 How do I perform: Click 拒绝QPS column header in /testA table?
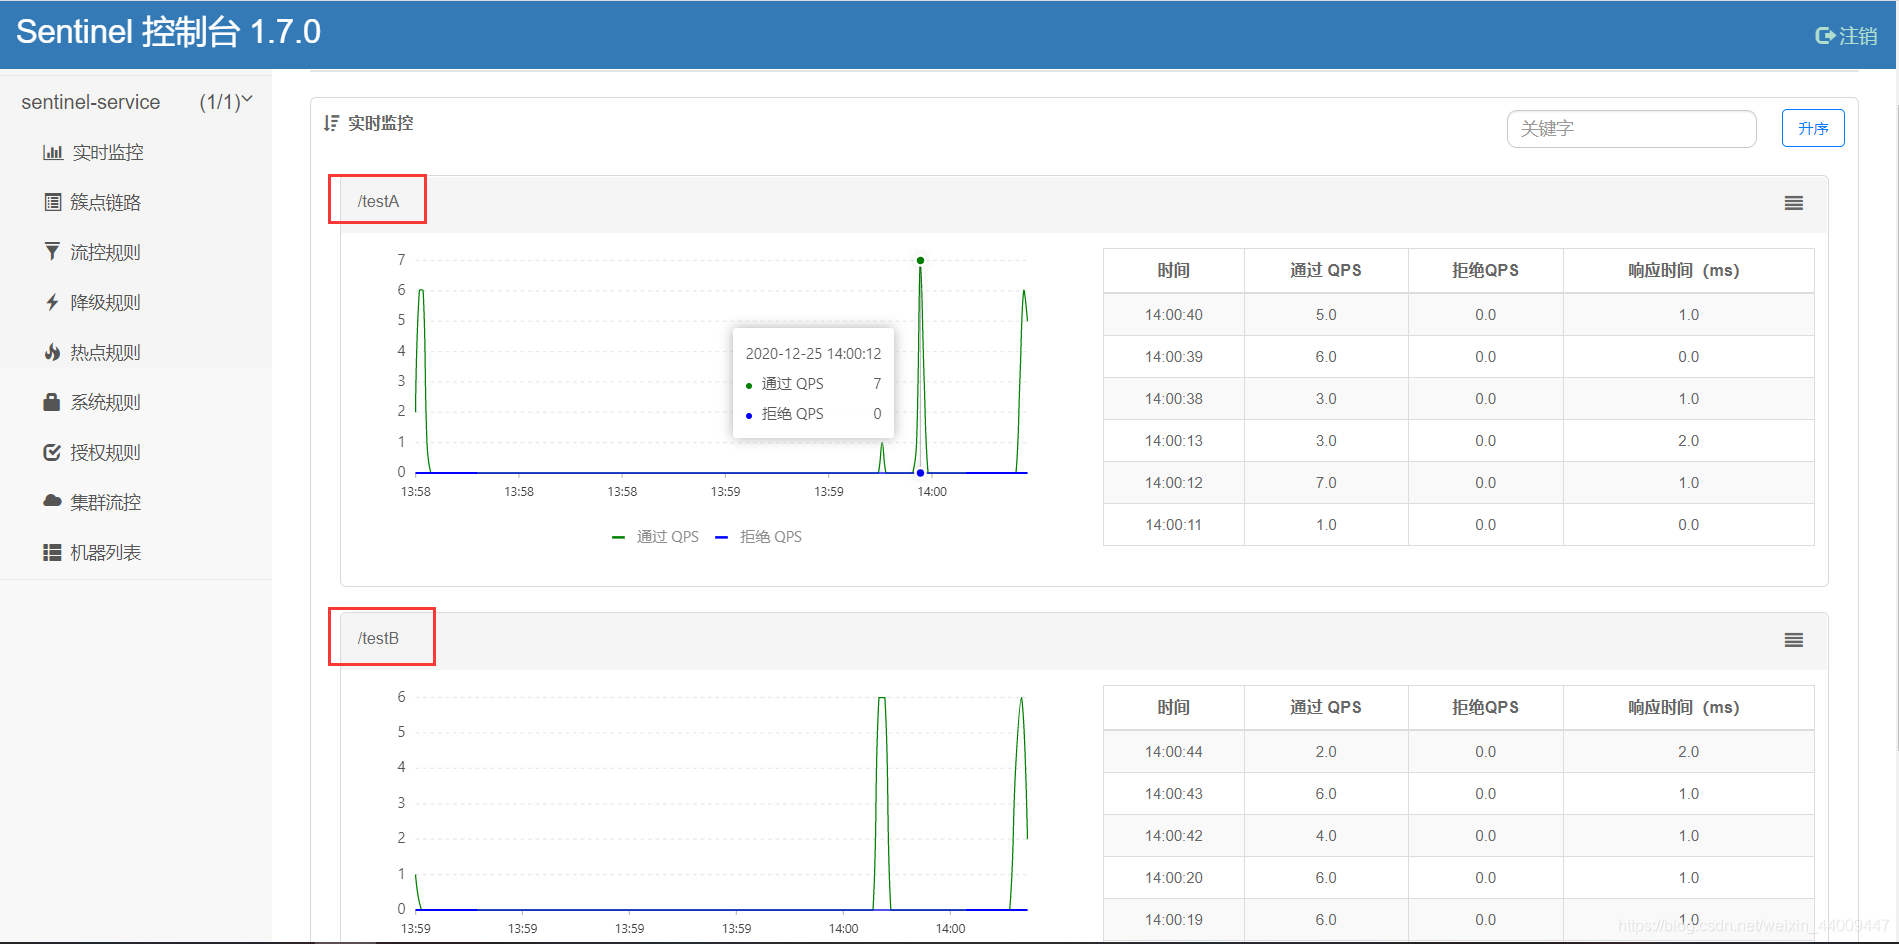pos(1486,270)
